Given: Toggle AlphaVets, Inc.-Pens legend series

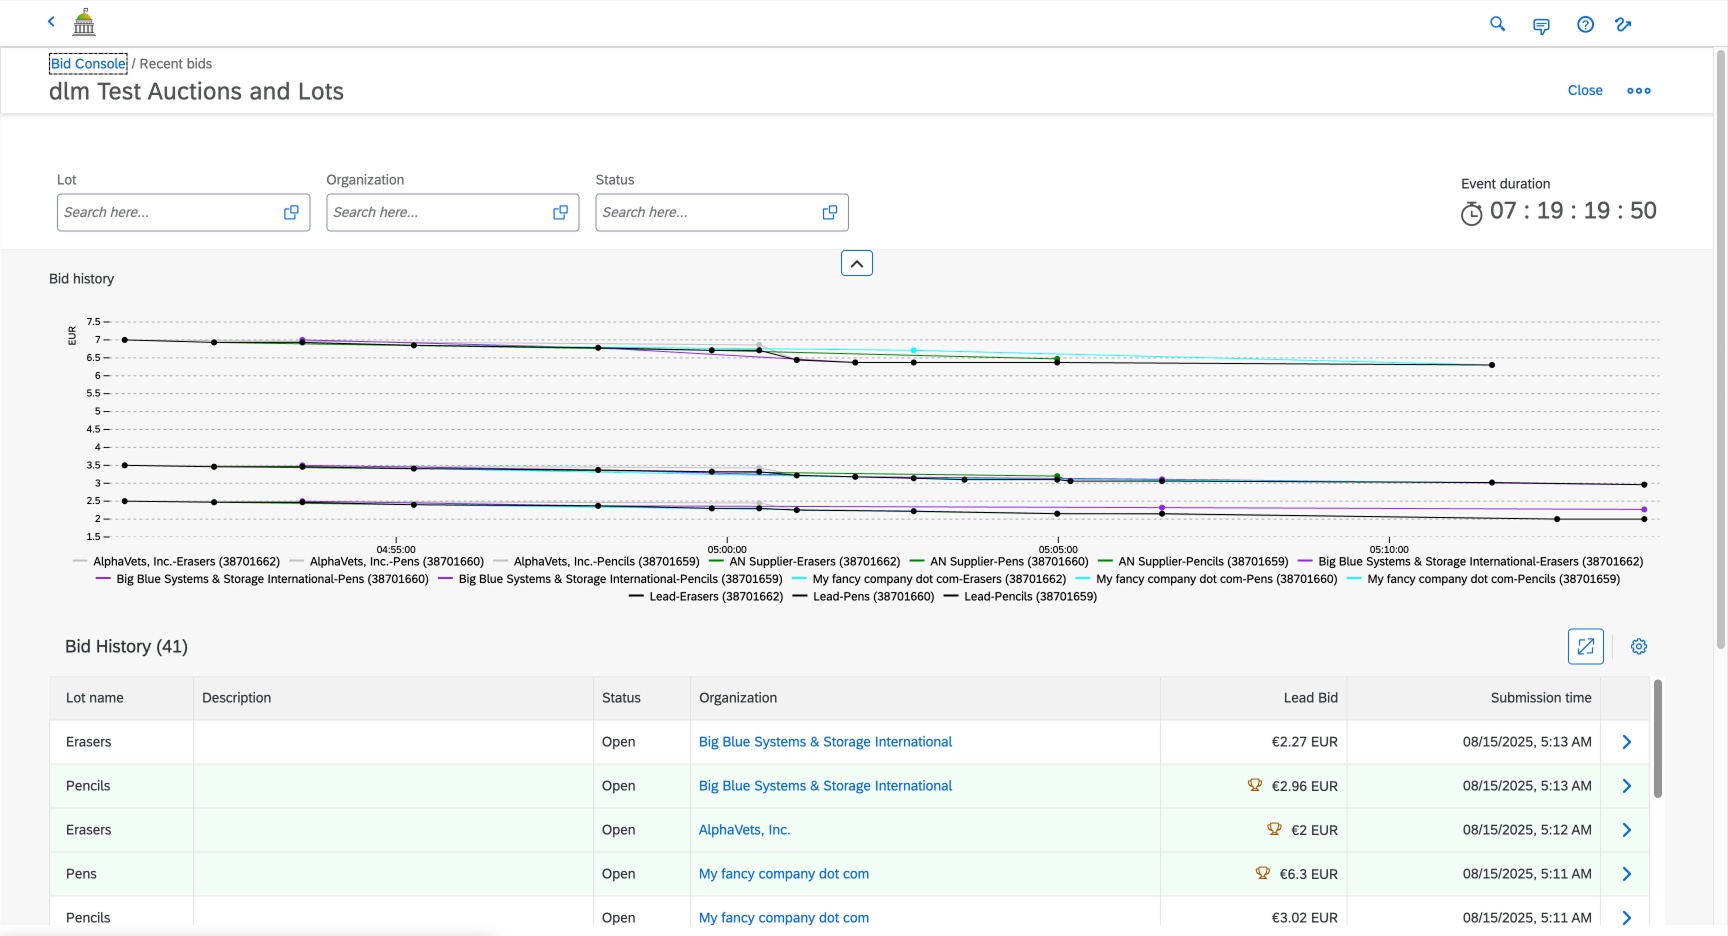Looking at the screenshot, I should [387, 562].
